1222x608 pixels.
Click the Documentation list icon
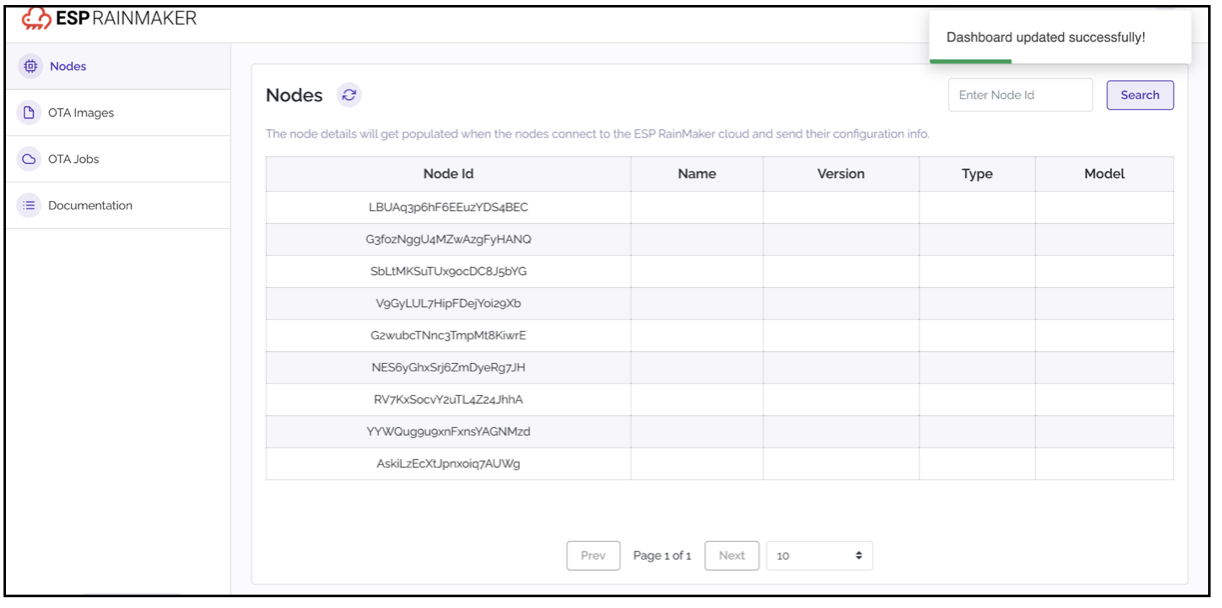point(29,205)
